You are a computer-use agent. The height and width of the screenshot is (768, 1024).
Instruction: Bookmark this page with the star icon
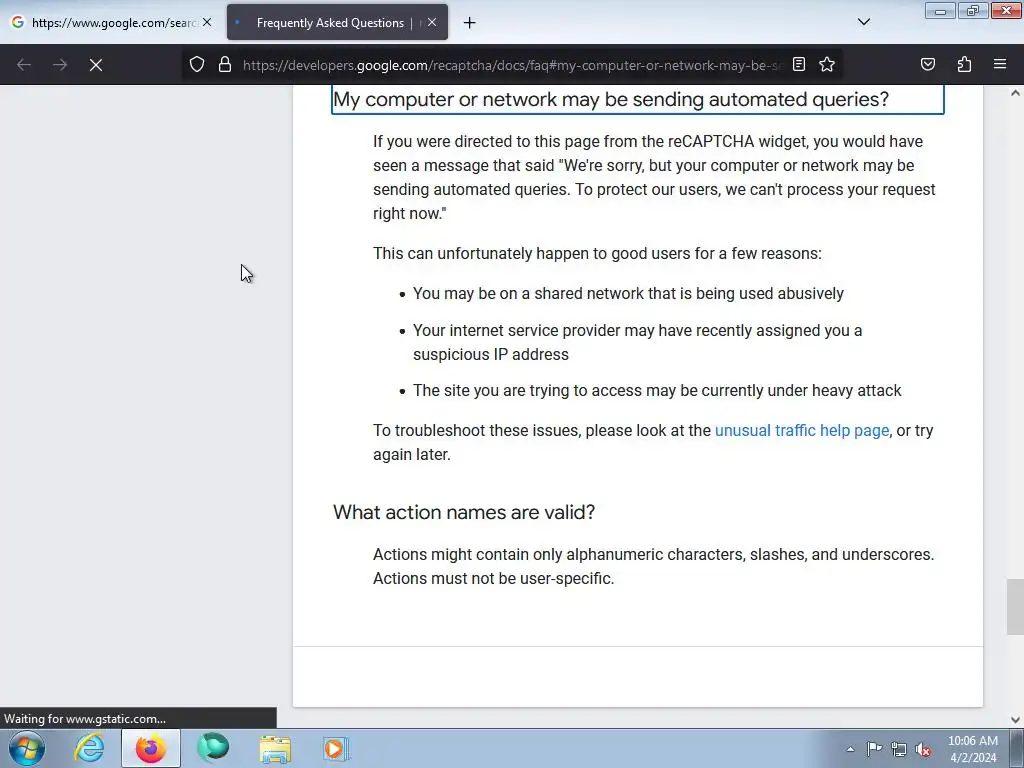(827, 64)
